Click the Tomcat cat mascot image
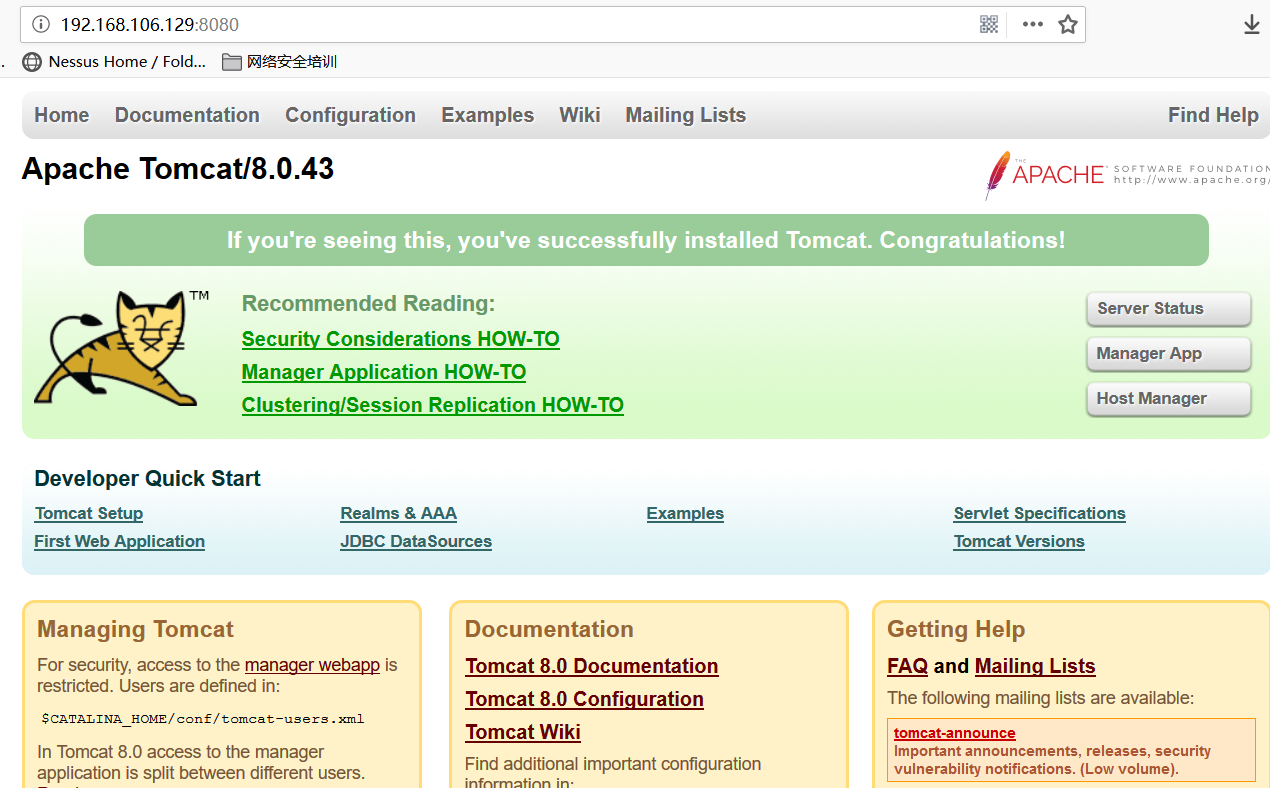 [x=122, y=348]
